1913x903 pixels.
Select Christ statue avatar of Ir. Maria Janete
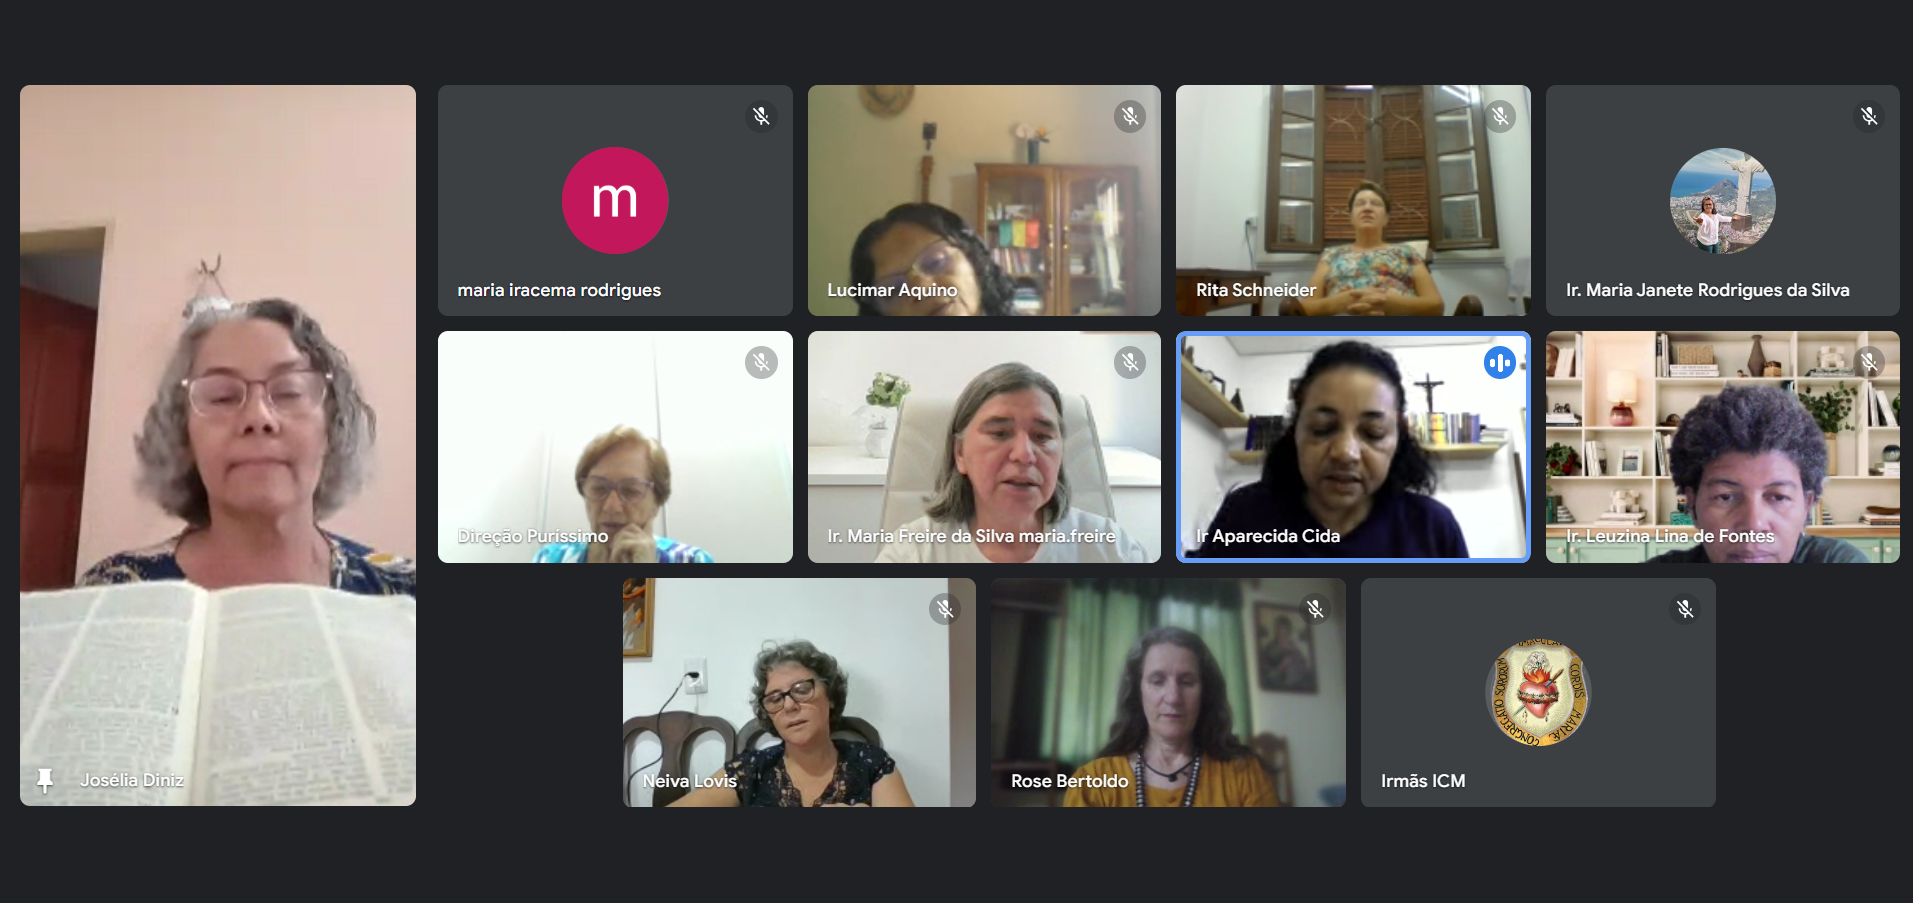[x=1723, y=200]
